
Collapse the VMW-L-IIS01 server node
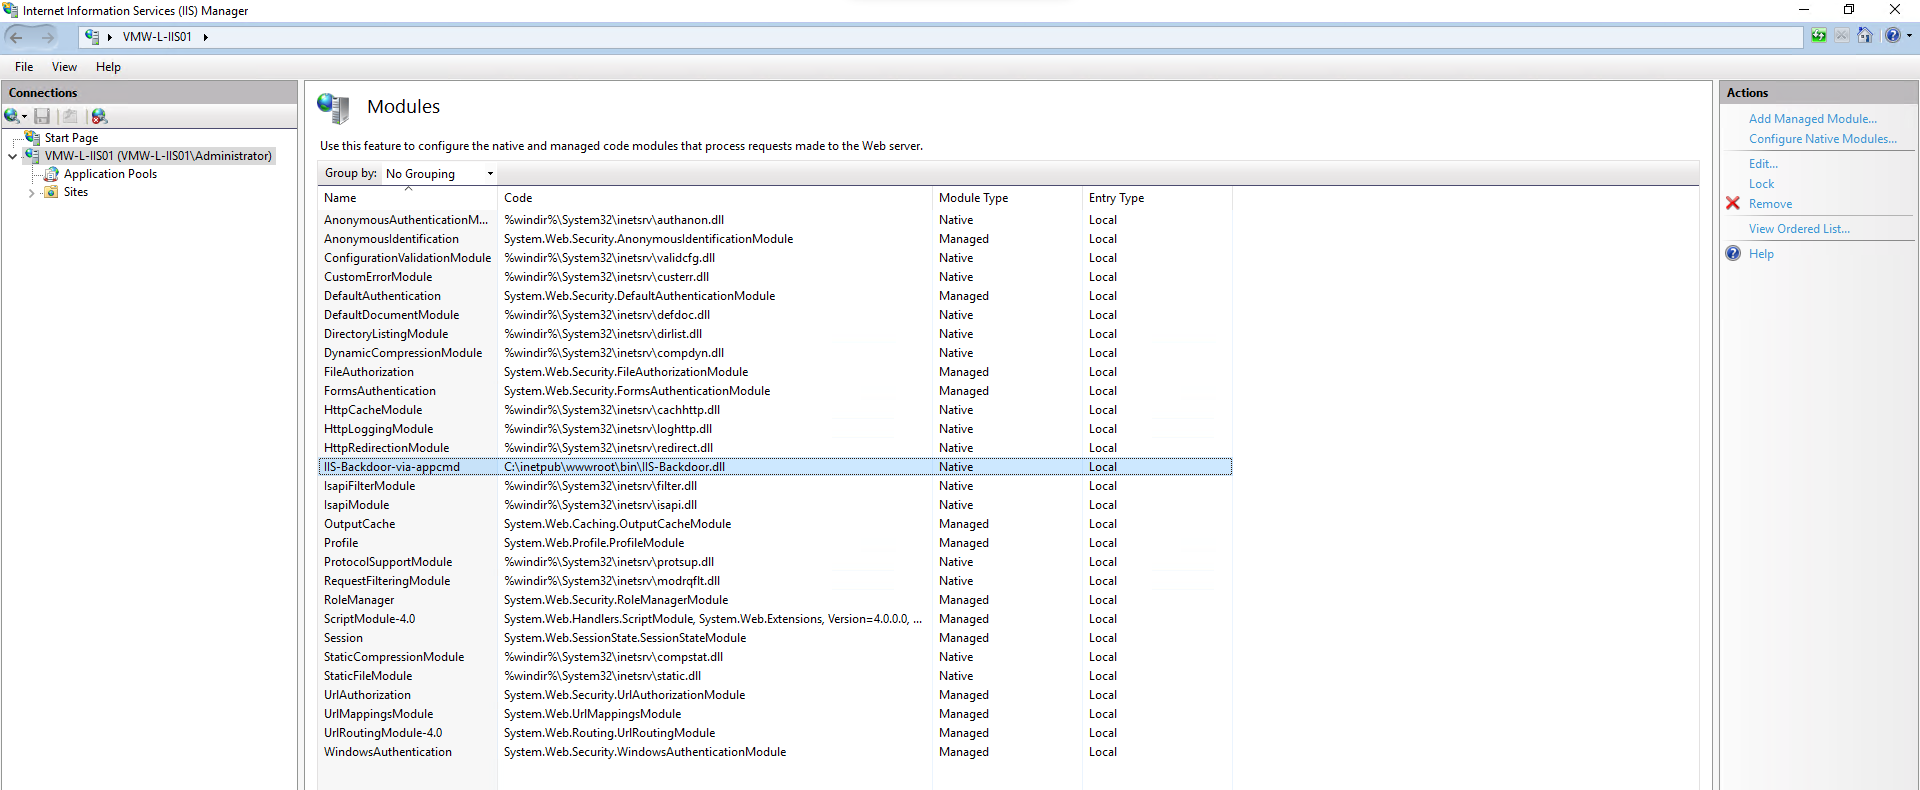[13, 156]
